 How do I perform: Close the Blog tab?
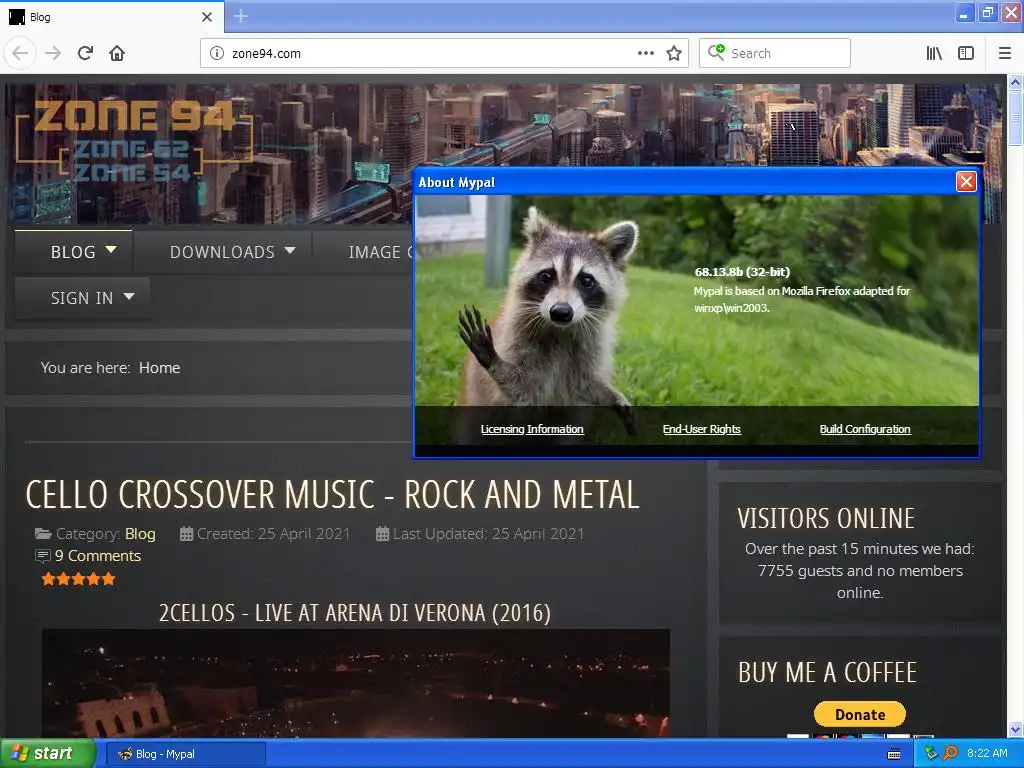tap(207, 17)
